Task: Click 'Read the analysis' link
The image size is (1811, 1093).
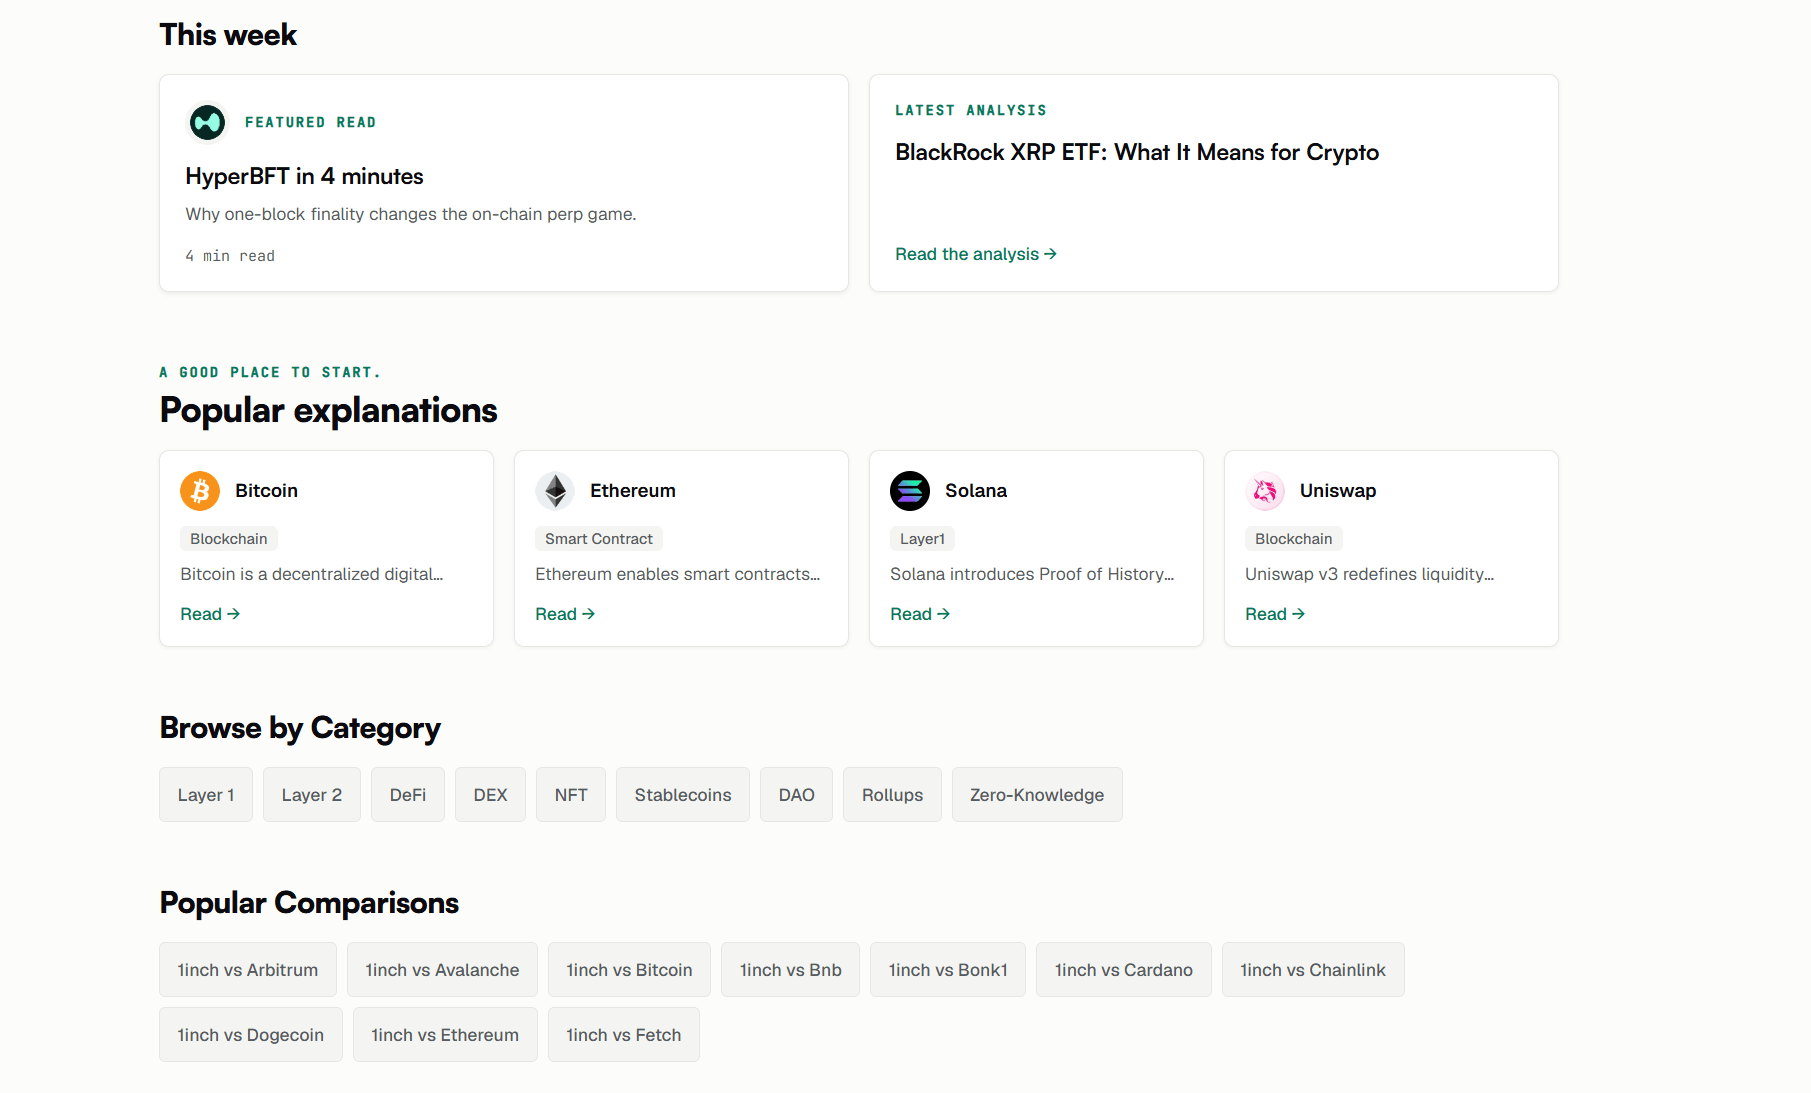Action: (x=976, y=254)
